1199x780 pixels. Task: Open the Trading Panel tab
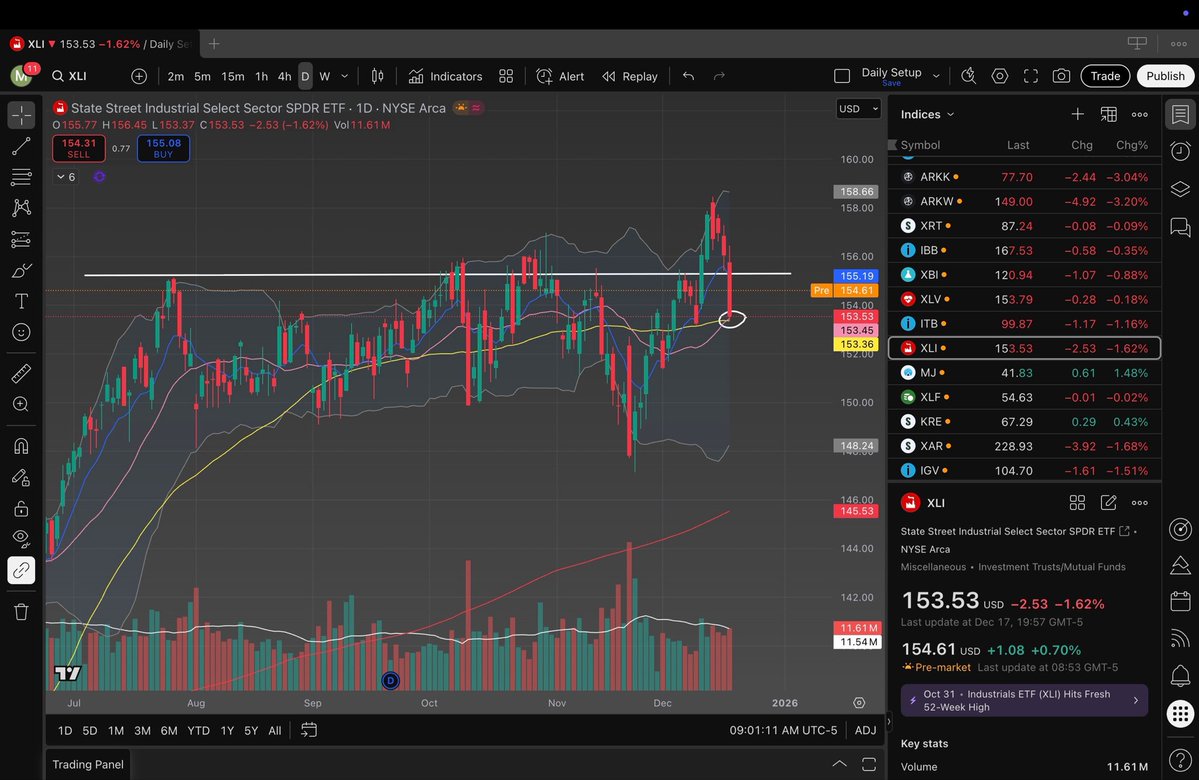(88, 764)
